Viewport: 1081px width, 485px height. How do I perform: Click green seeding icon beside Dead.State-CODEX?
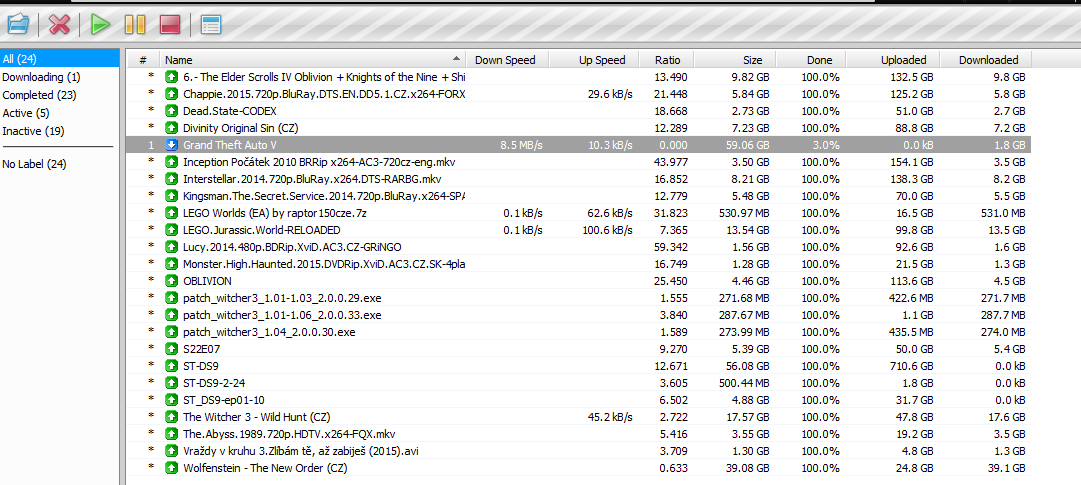click(x=172, y=110)
